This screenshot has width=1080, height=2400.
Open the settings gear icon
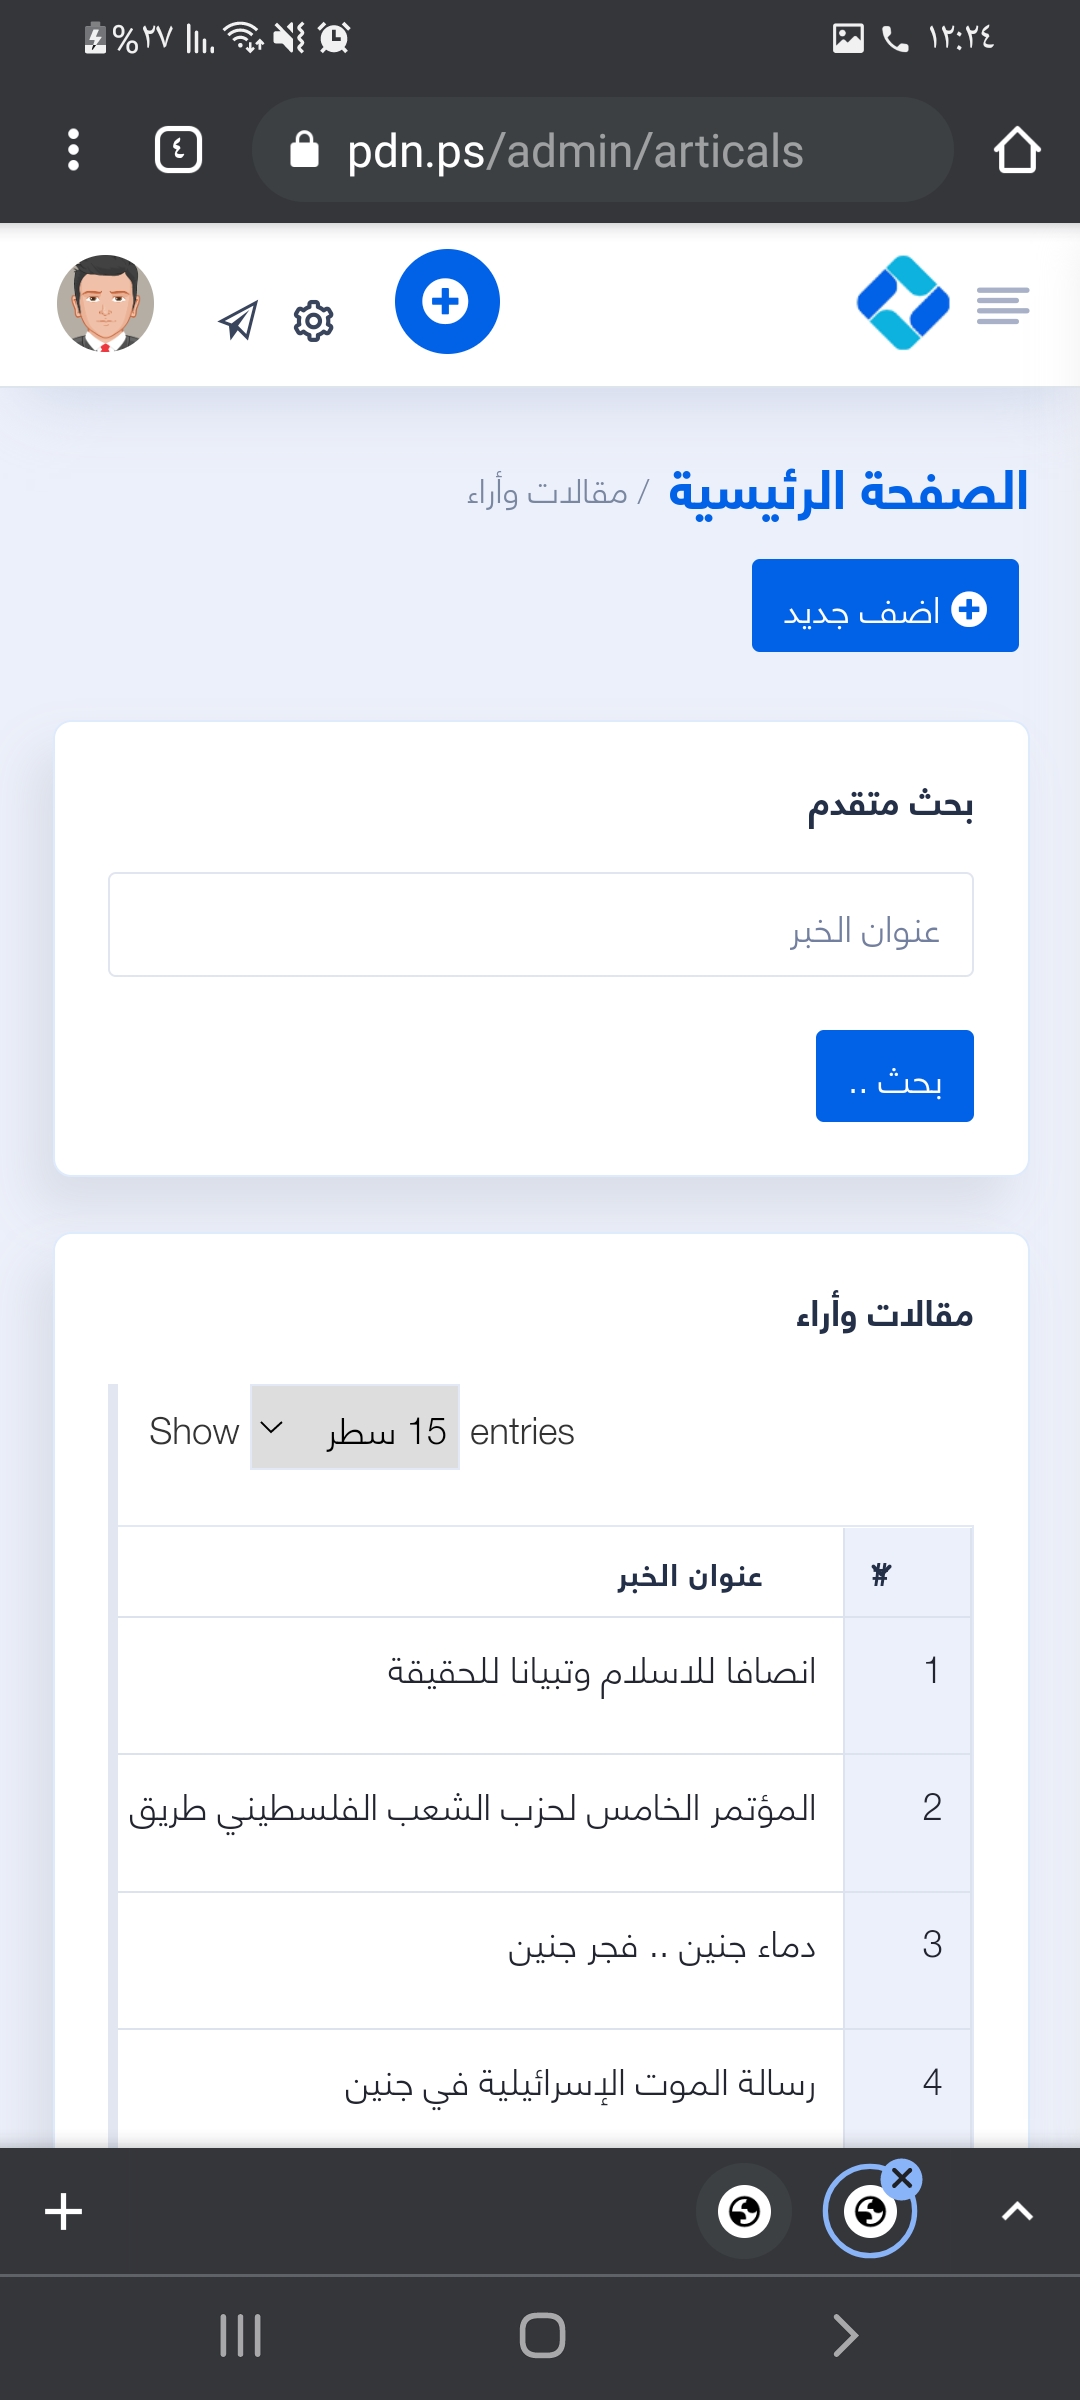coord(313,321)
